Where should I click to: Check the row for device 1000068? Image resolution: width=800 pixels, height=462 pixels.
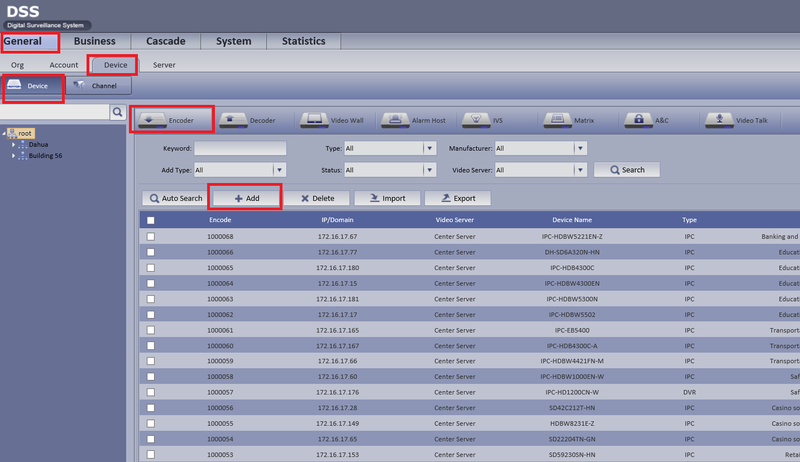click(151, 237)
